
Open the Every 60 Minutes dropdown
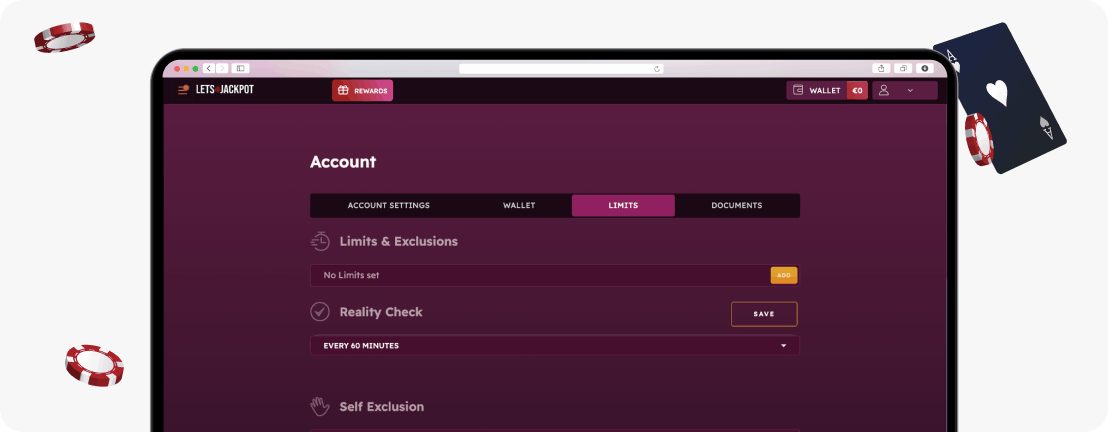point(555,346)
